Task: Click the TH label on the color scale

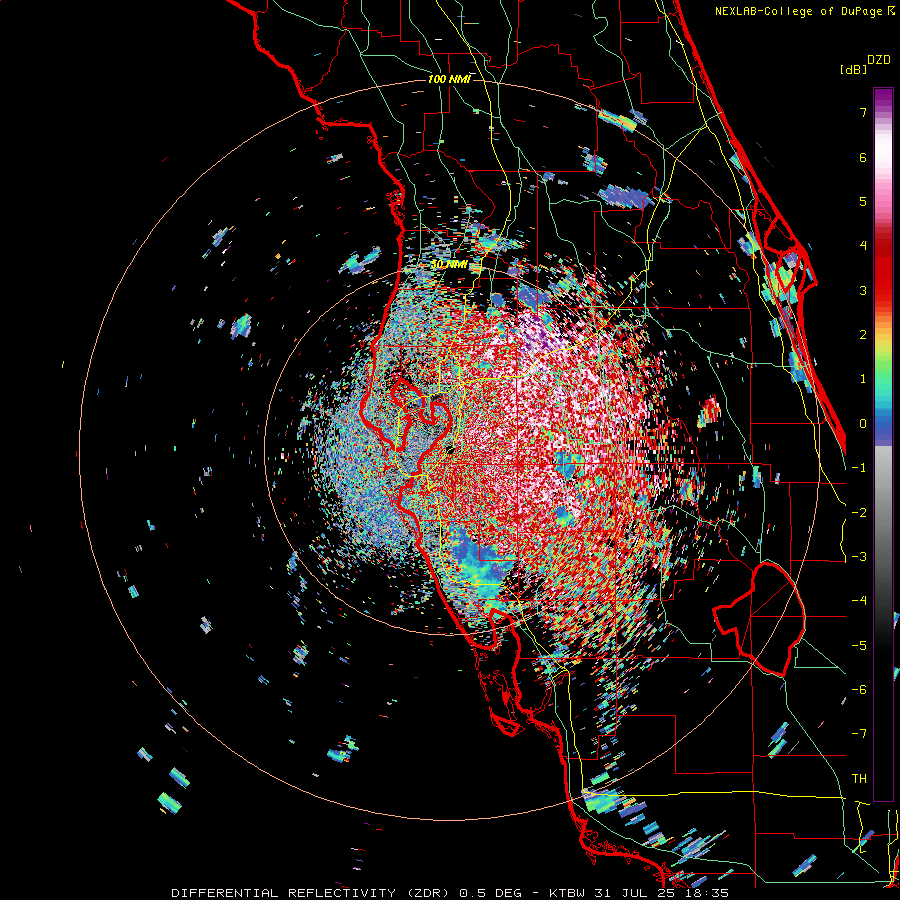Action: point(859,779)
